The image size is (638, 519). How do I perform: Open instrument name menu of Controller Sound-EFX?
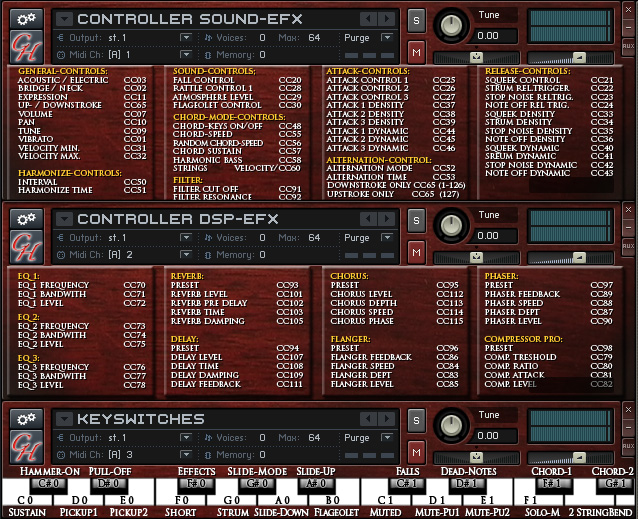click(64, 19)
